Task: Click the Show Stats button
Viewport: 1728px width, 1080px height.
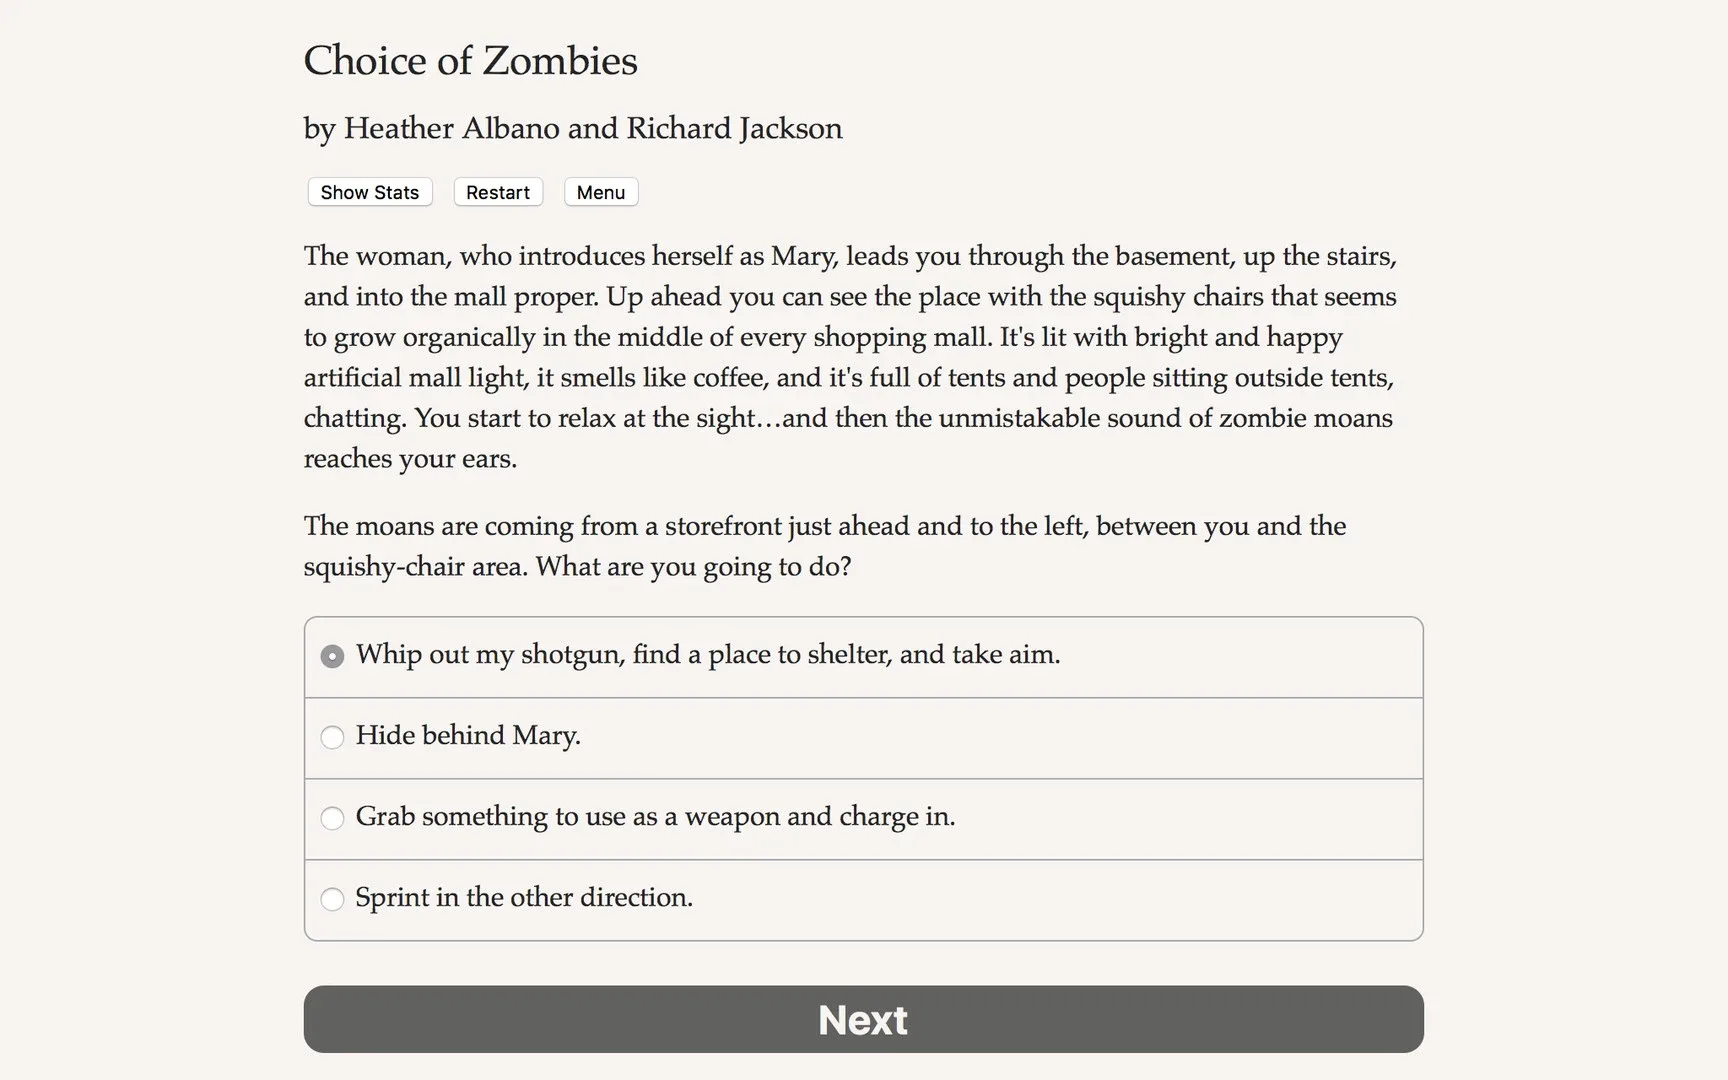Action: [369, 192]
